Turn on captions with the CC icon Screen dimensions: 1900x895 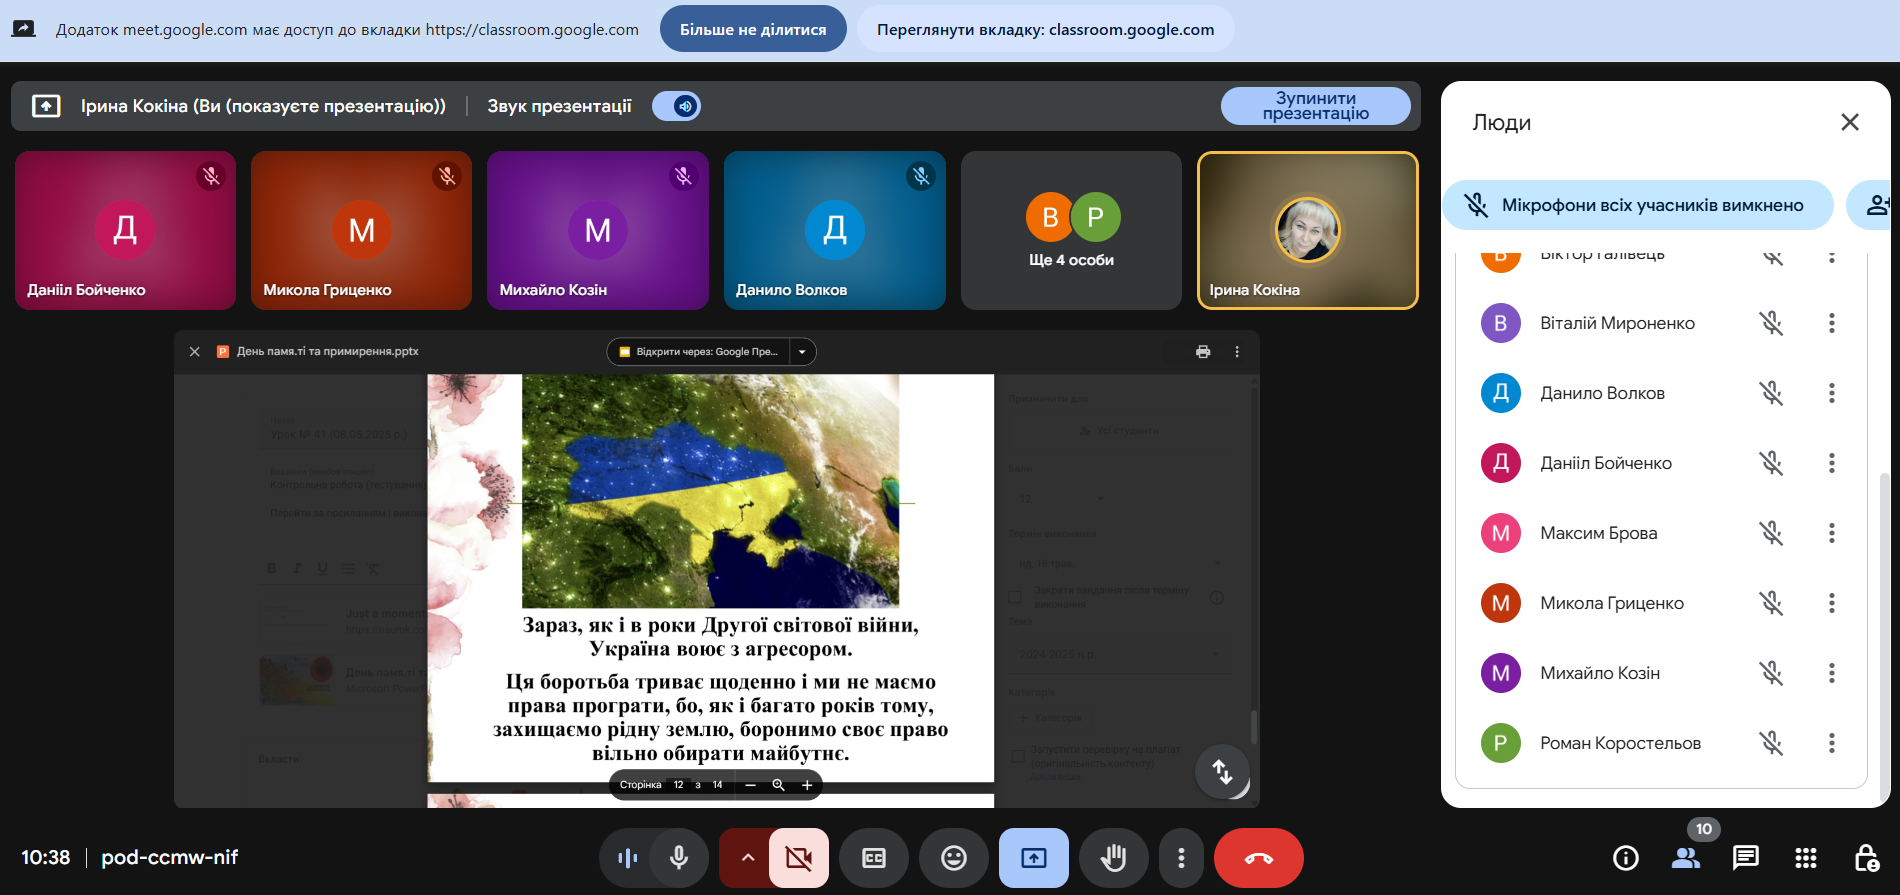tap(874, 858)
